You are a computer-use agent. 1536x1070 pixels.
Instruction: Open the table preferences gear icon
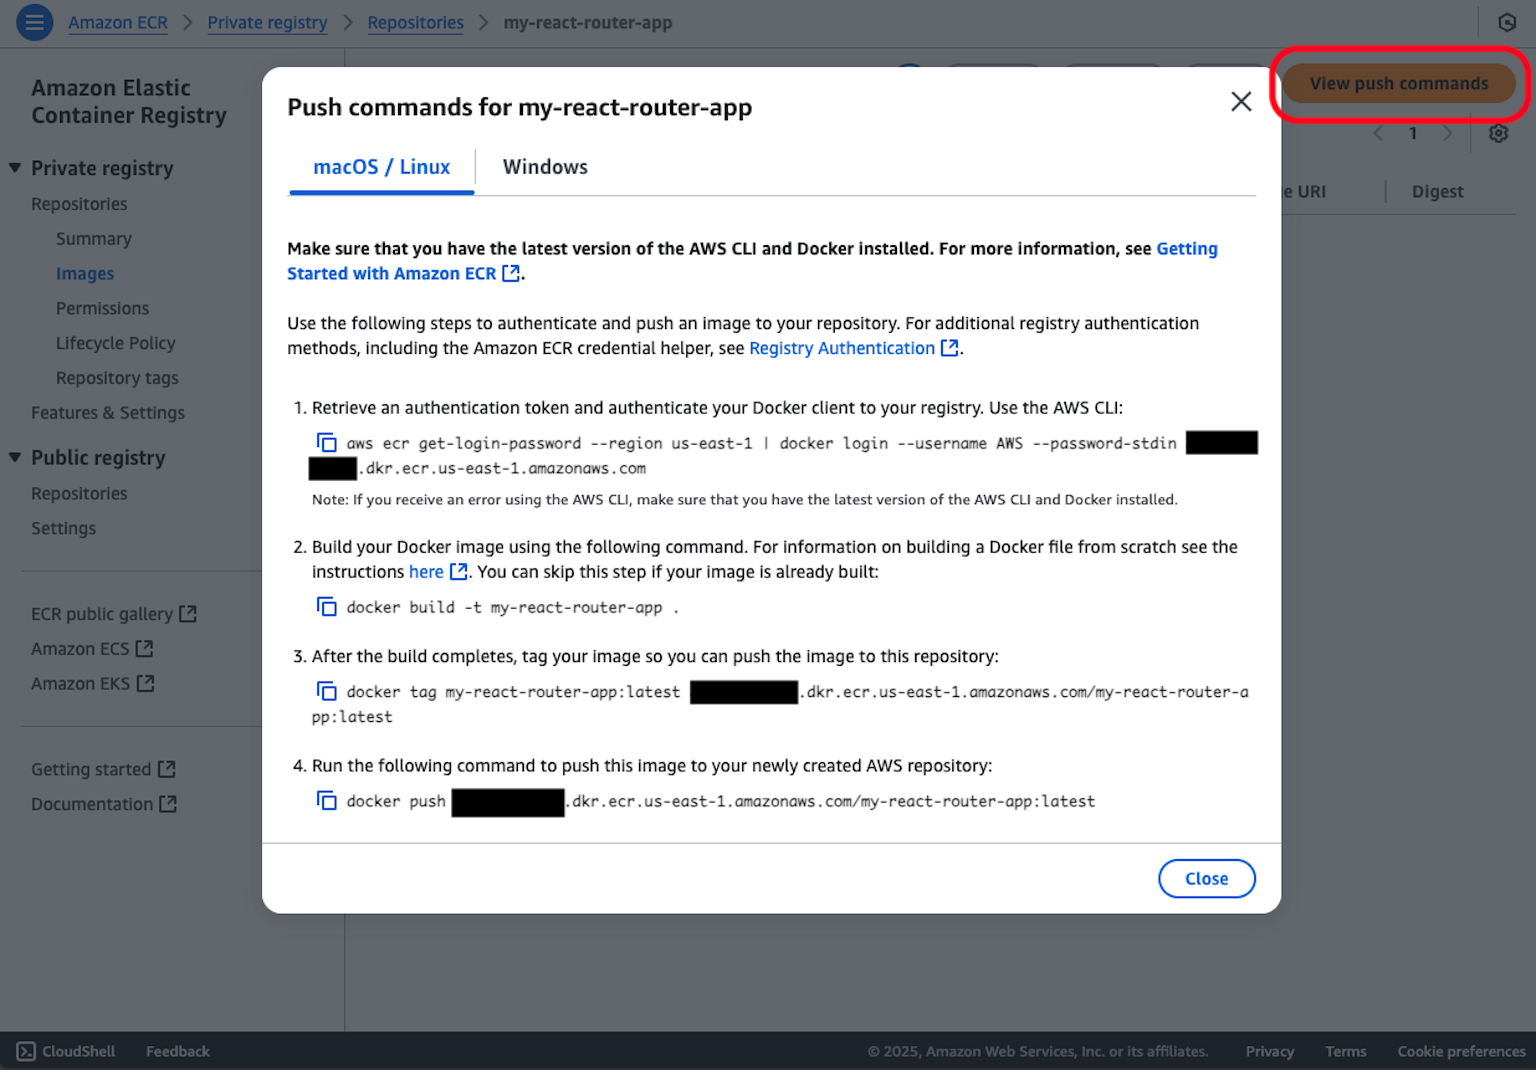click(x=1498, y=133)
